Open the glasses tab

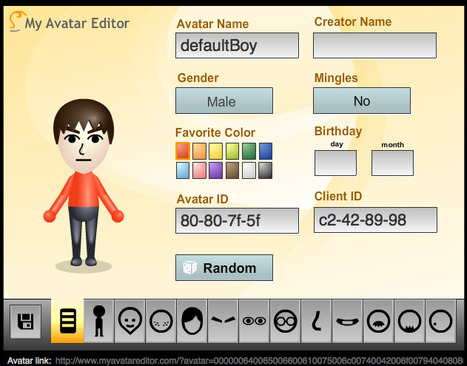[x=285, y=321]
